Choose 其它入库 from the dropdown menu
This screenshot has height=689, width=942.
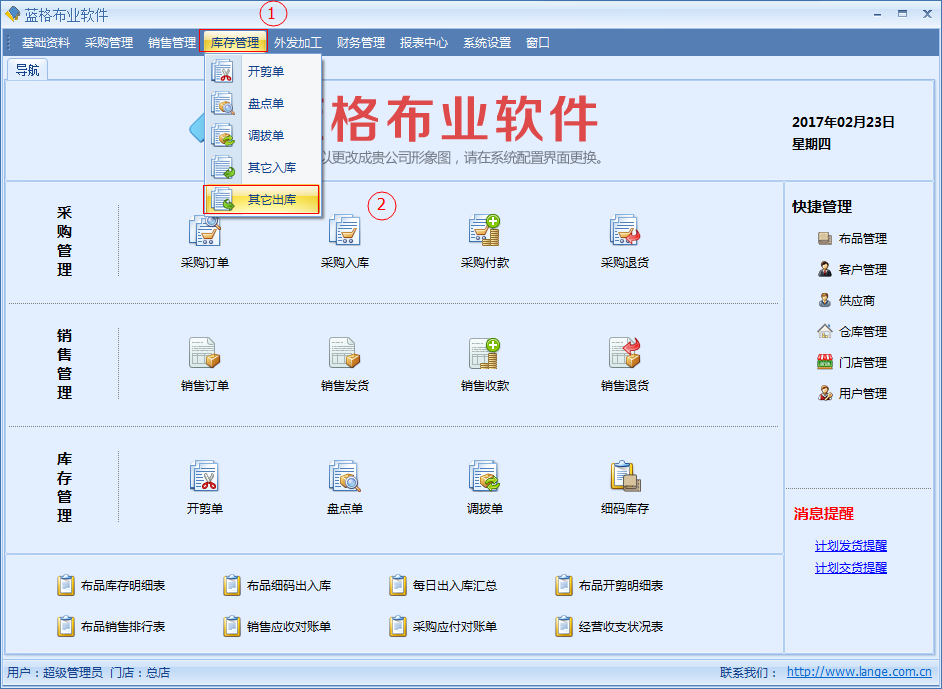tap(263, 168)
